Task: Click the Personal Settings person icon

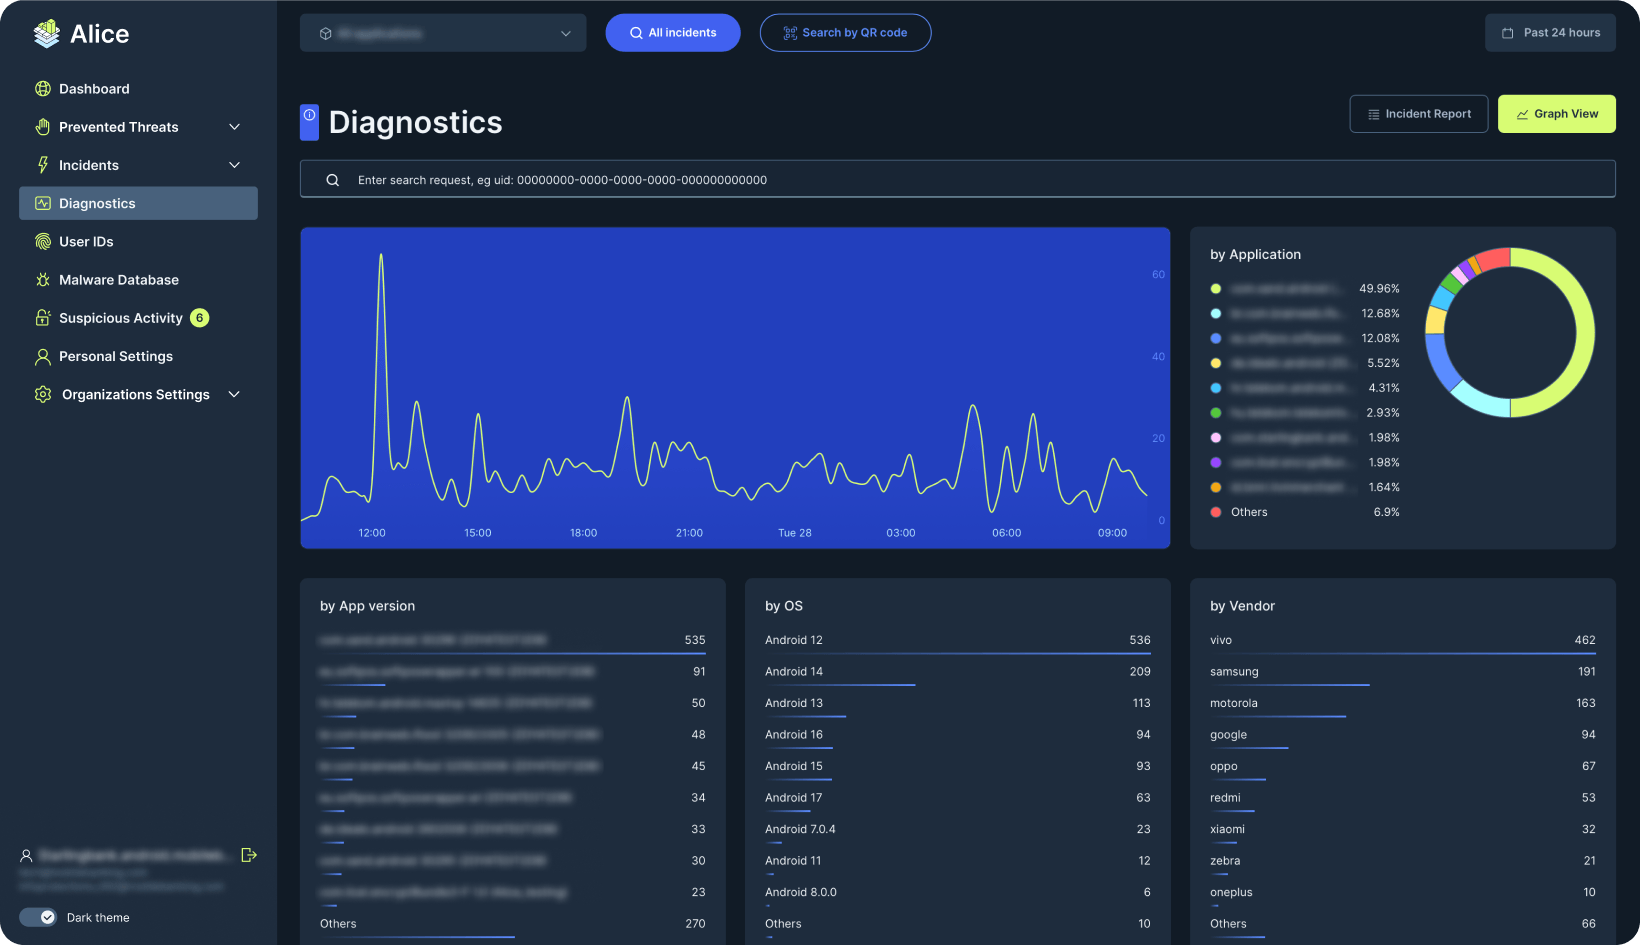Action: point(43,357)
